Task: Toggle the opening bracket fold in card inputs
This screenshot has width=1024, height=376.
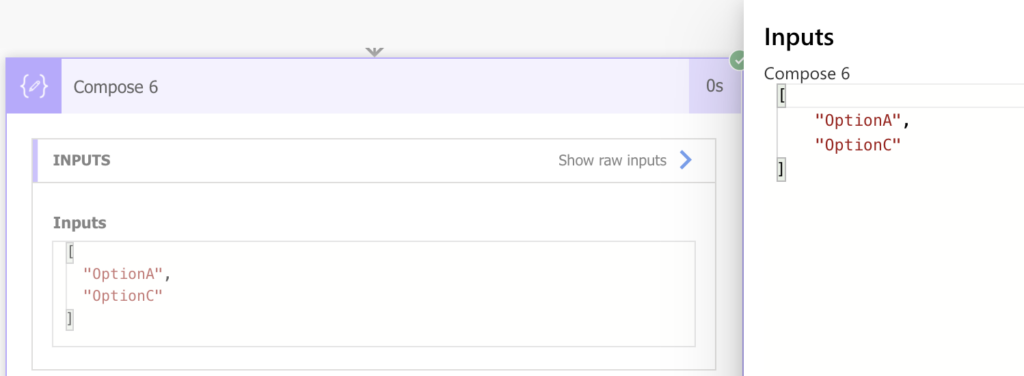Action: click(70, 253)
